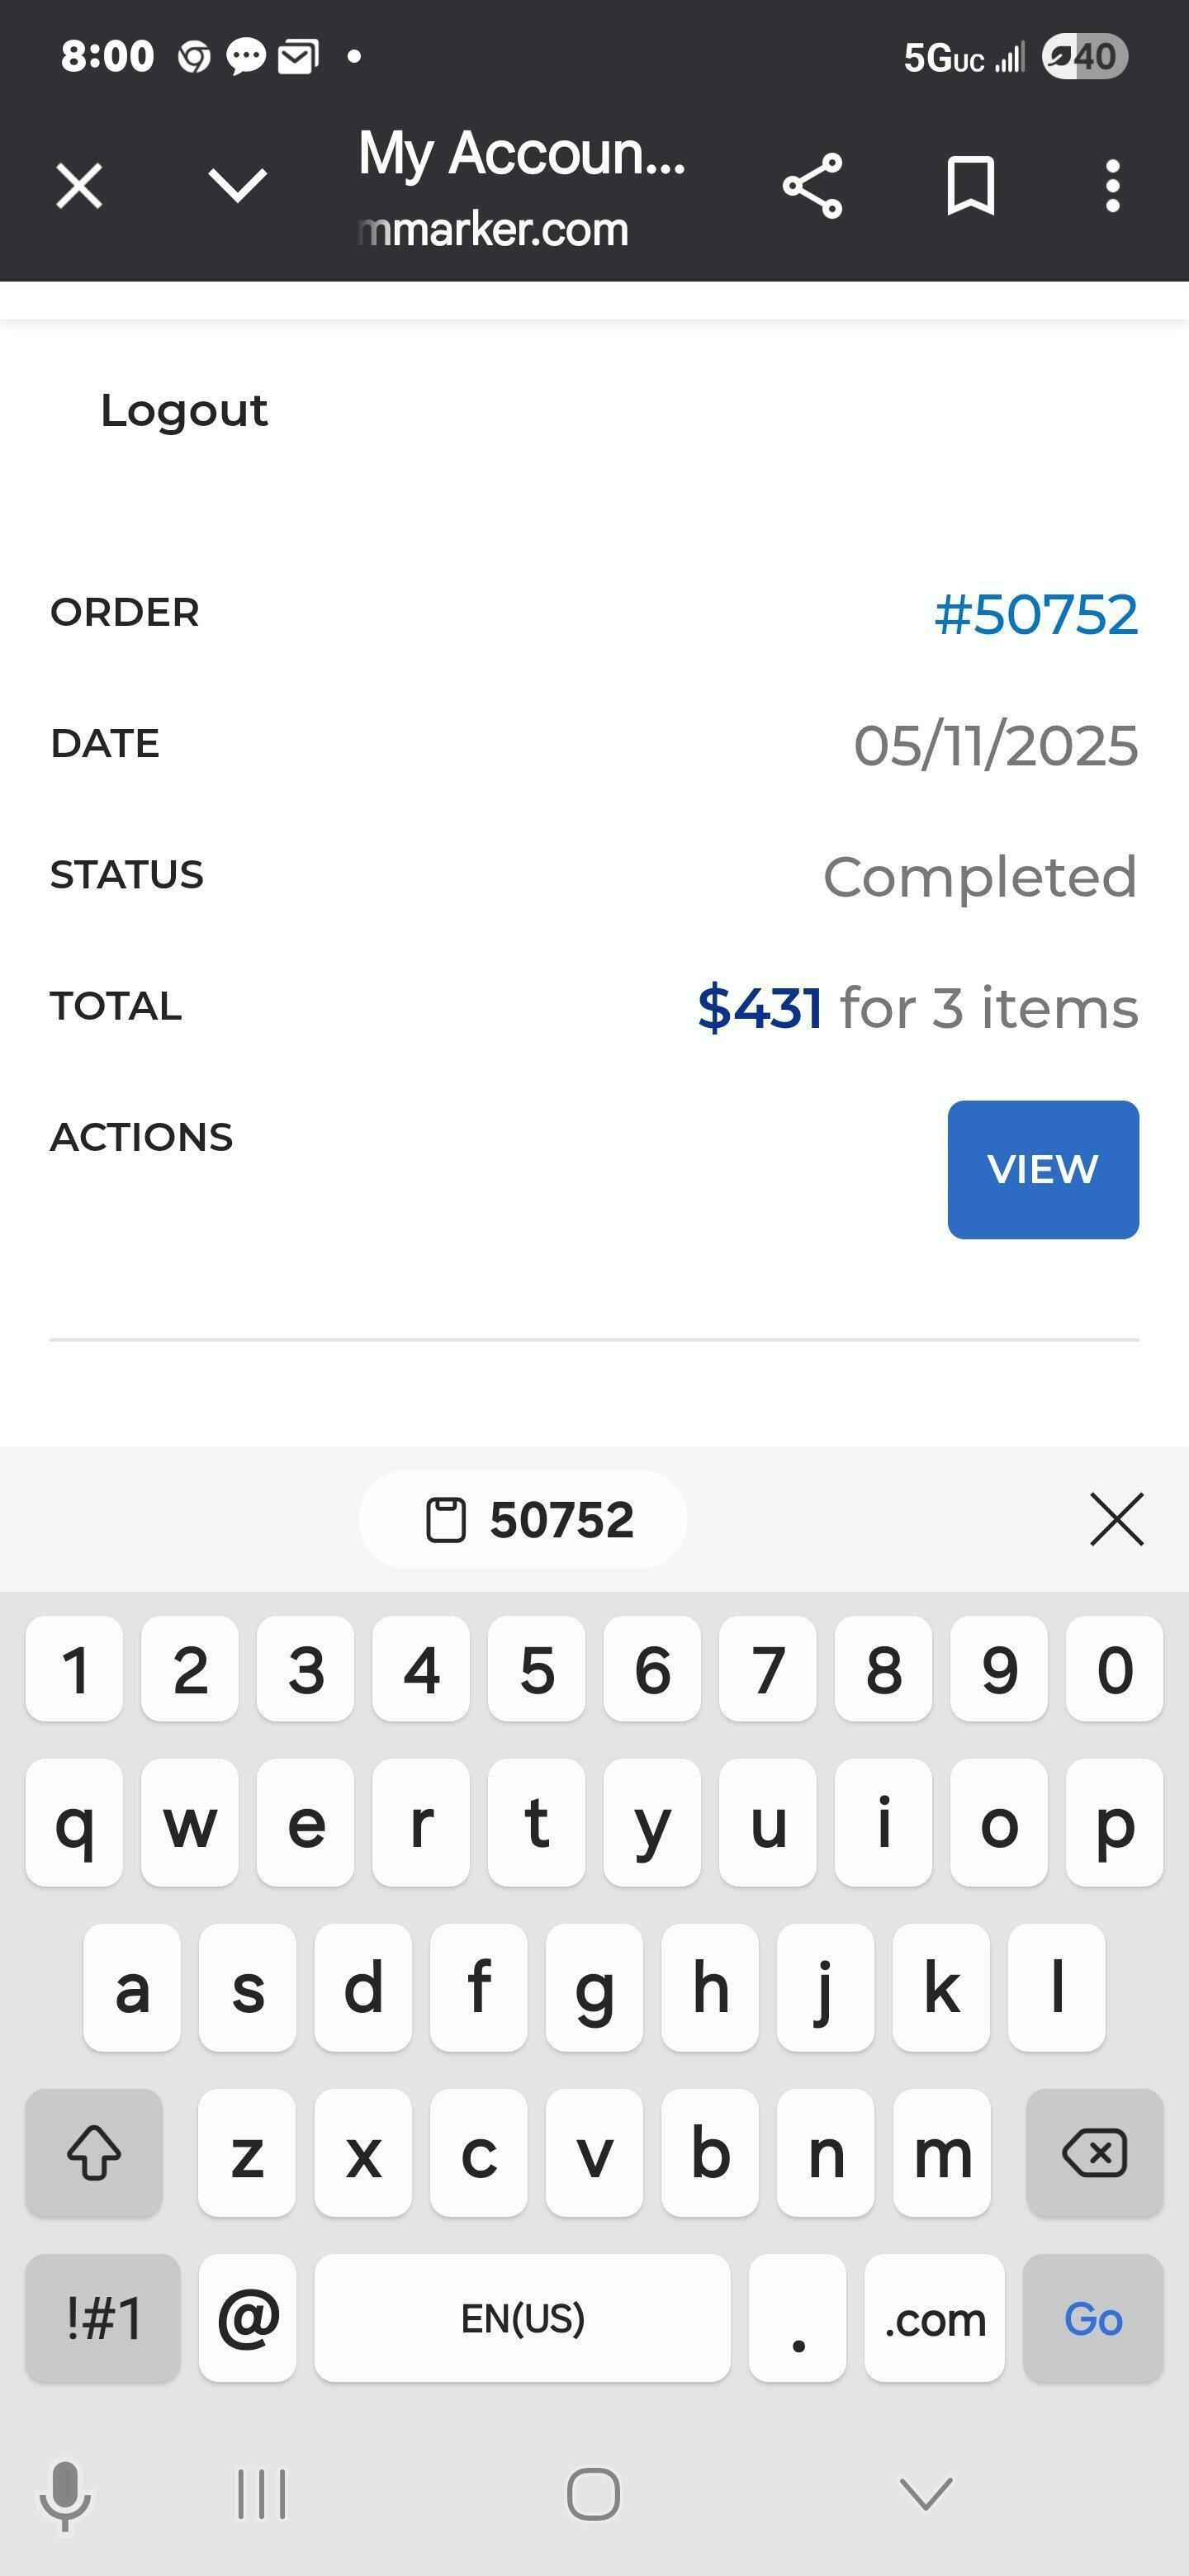Image resolution: width=1189 pixels, height=2576 pixels.
Task: Switch keyboard to symbols with !#1 key
Action: pyautogui.click(x=103, y=2318)
